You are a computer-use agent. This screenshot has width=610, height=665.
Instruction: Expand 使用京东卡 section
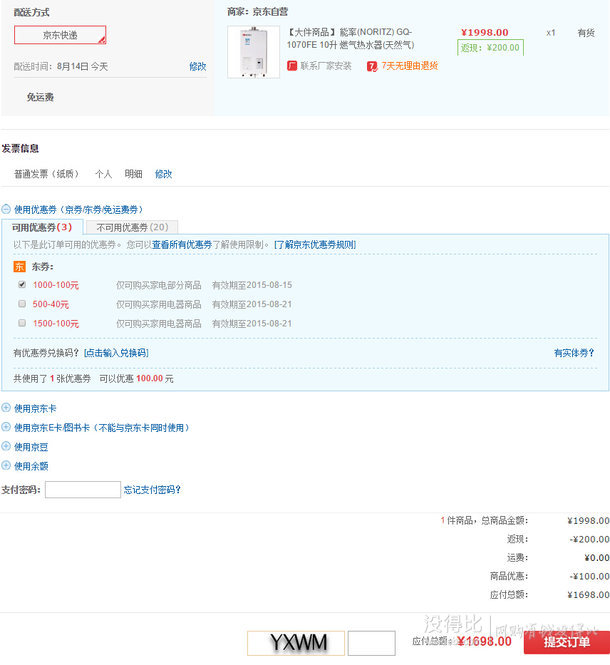6,408
